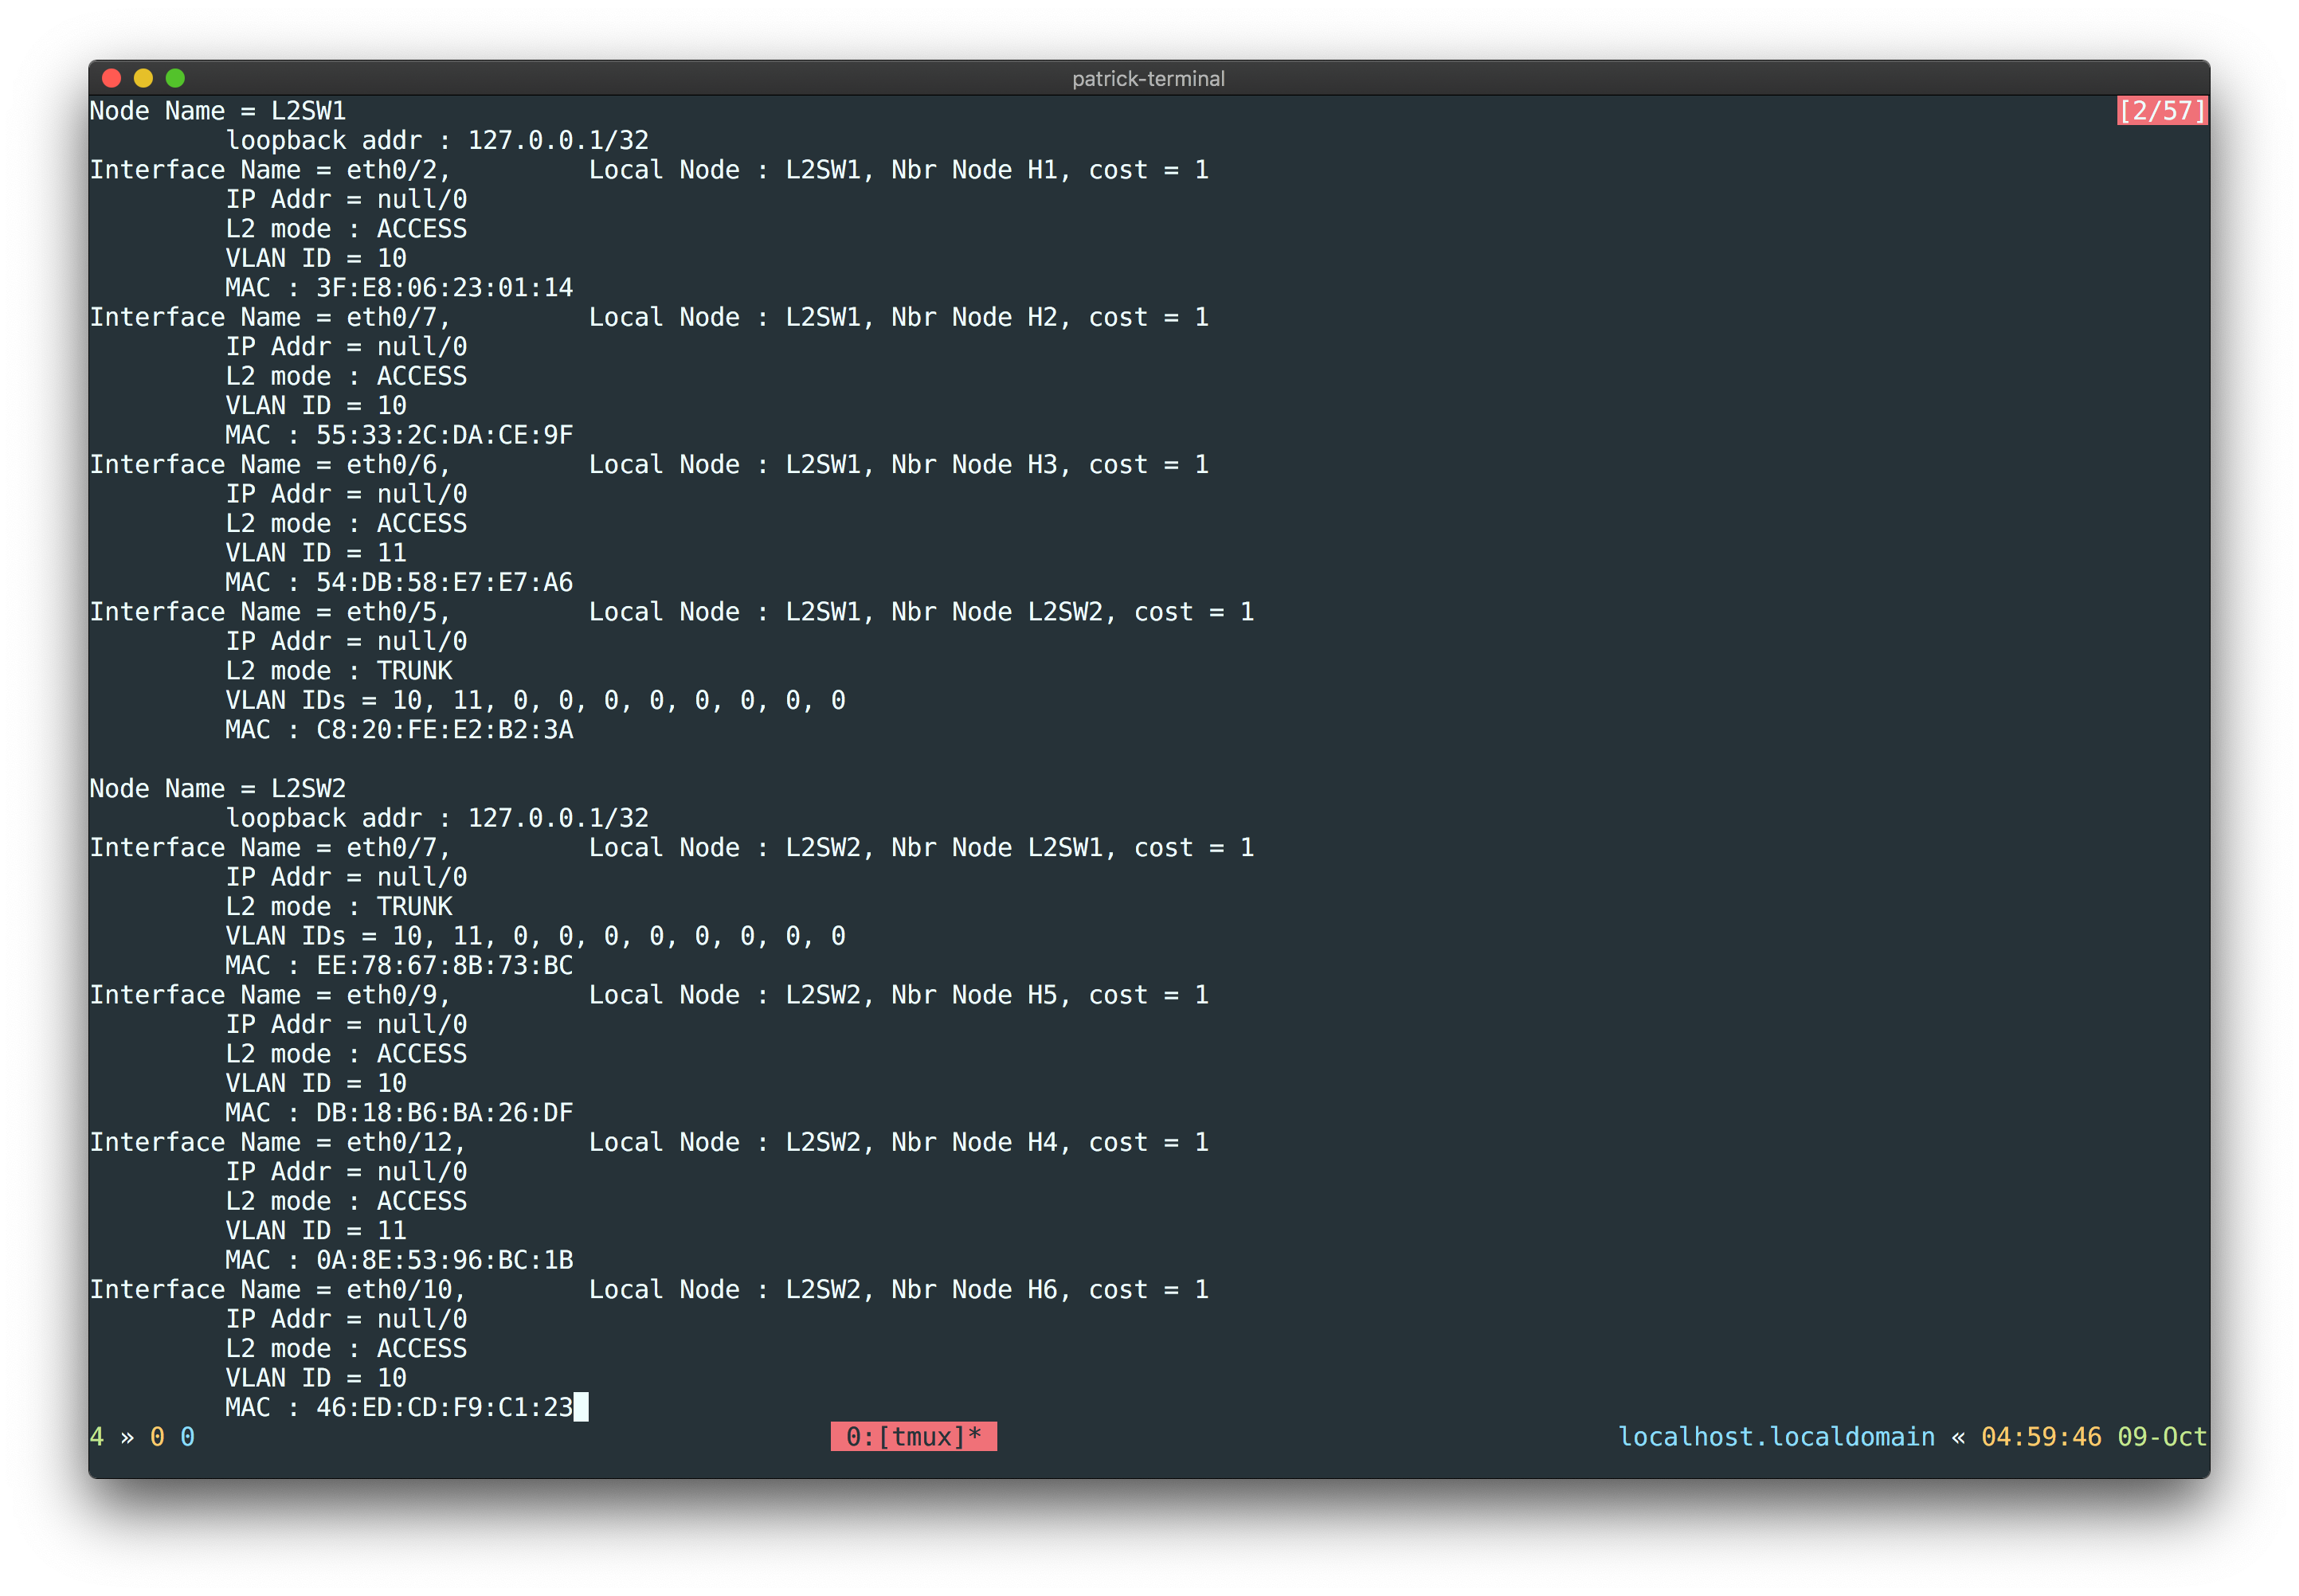Click MAC address 55:33:2C:DA:CE:9F
Screen dimensions: 2299x1596
point(444,435)
